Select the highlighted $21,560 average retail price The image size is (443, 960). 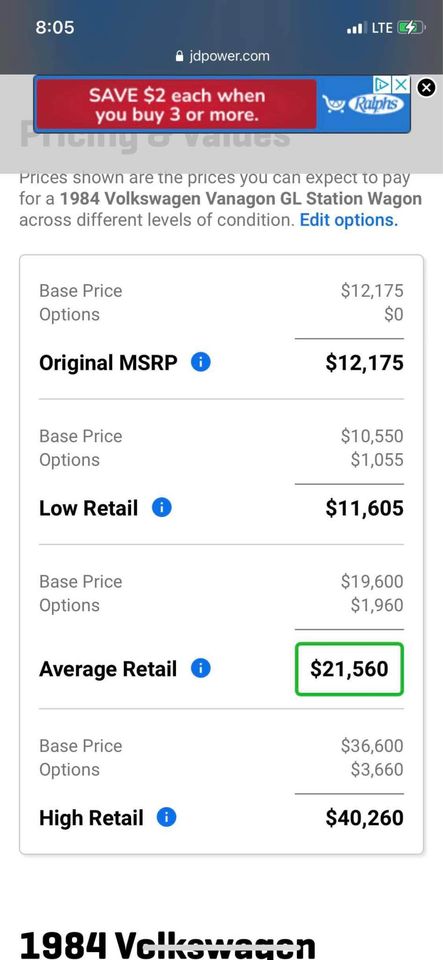click(x=349, y=669)
